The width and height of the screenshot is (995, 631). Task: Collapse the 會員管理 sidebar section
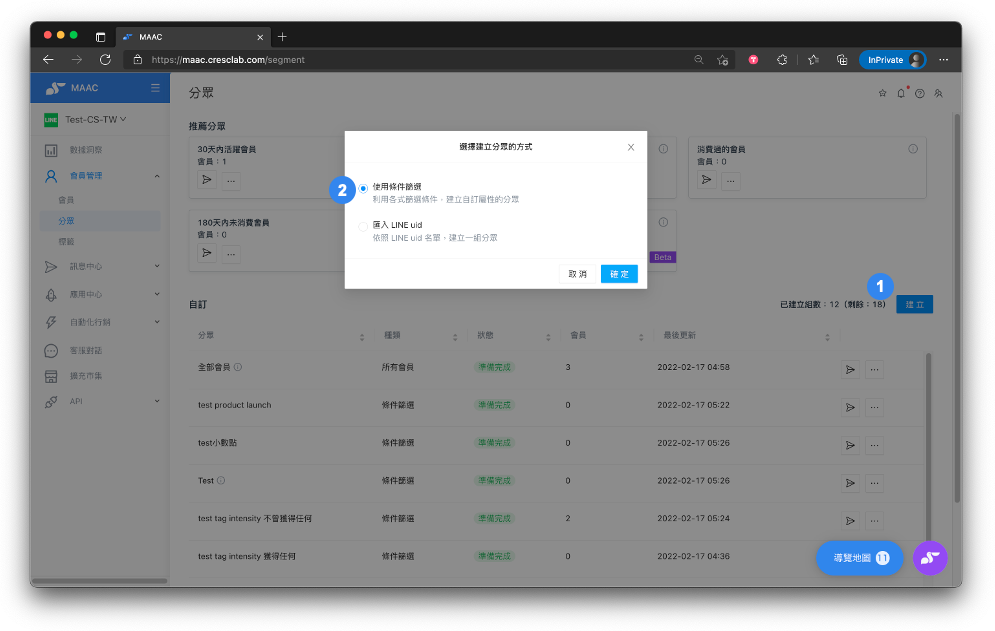[x=100, y=176]
